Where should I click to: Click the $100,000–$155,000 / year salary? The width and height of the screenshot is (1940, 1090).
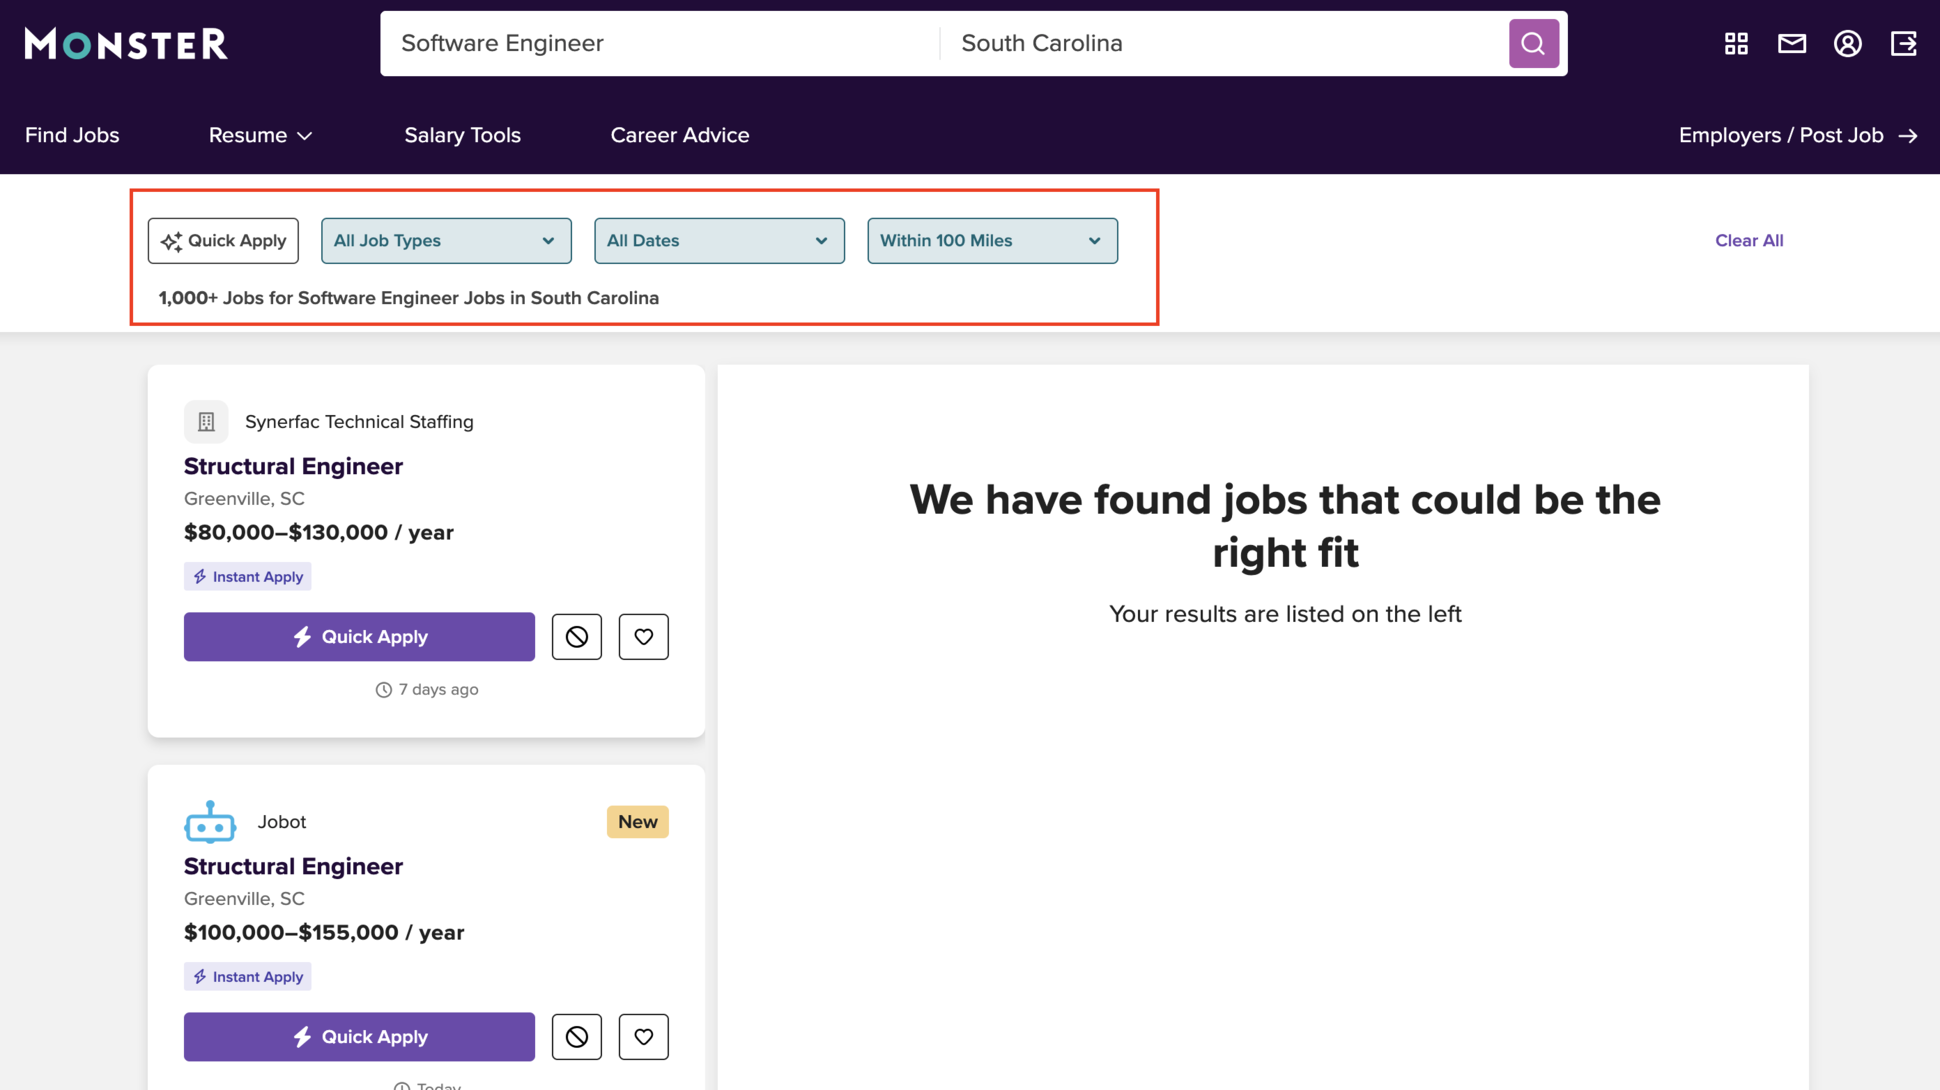[x=324, y=933]
